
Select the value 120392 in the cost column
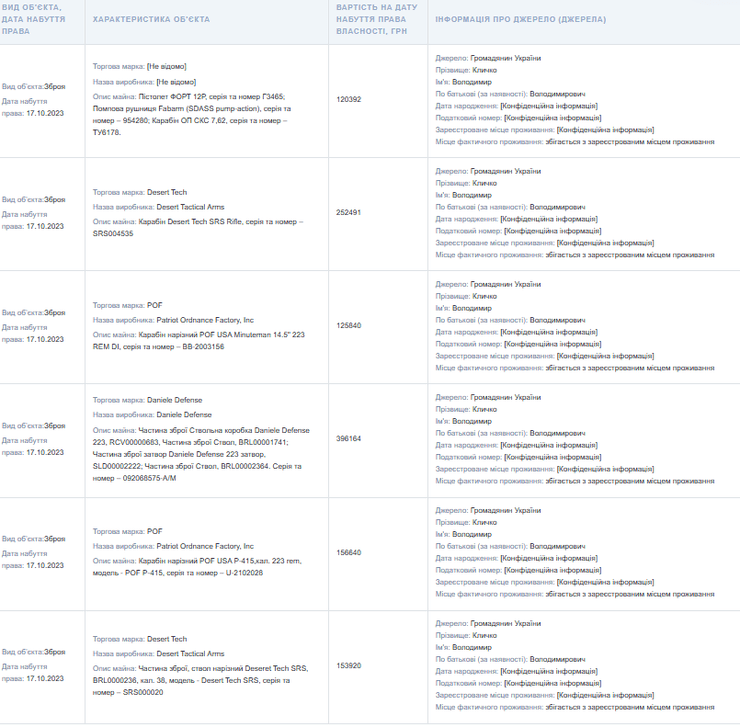pyautogui.click(x=349, y=99)
